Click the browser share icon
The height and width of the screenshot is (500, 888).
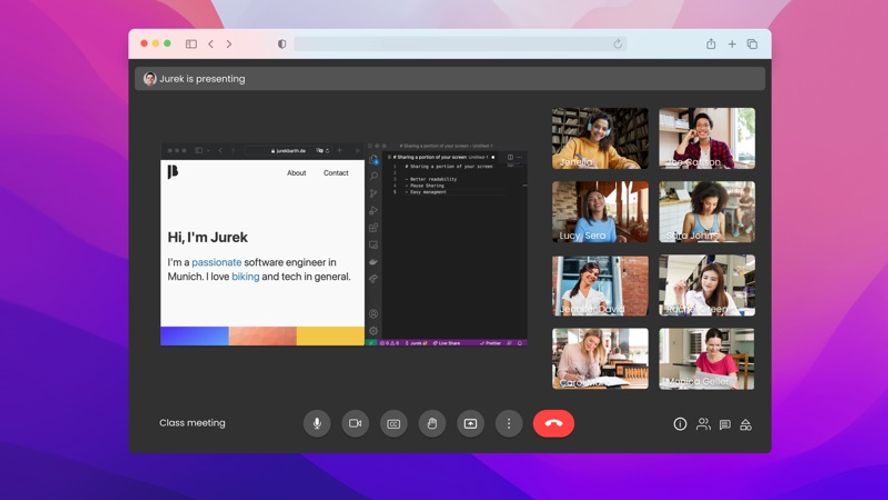pos(711,44)
